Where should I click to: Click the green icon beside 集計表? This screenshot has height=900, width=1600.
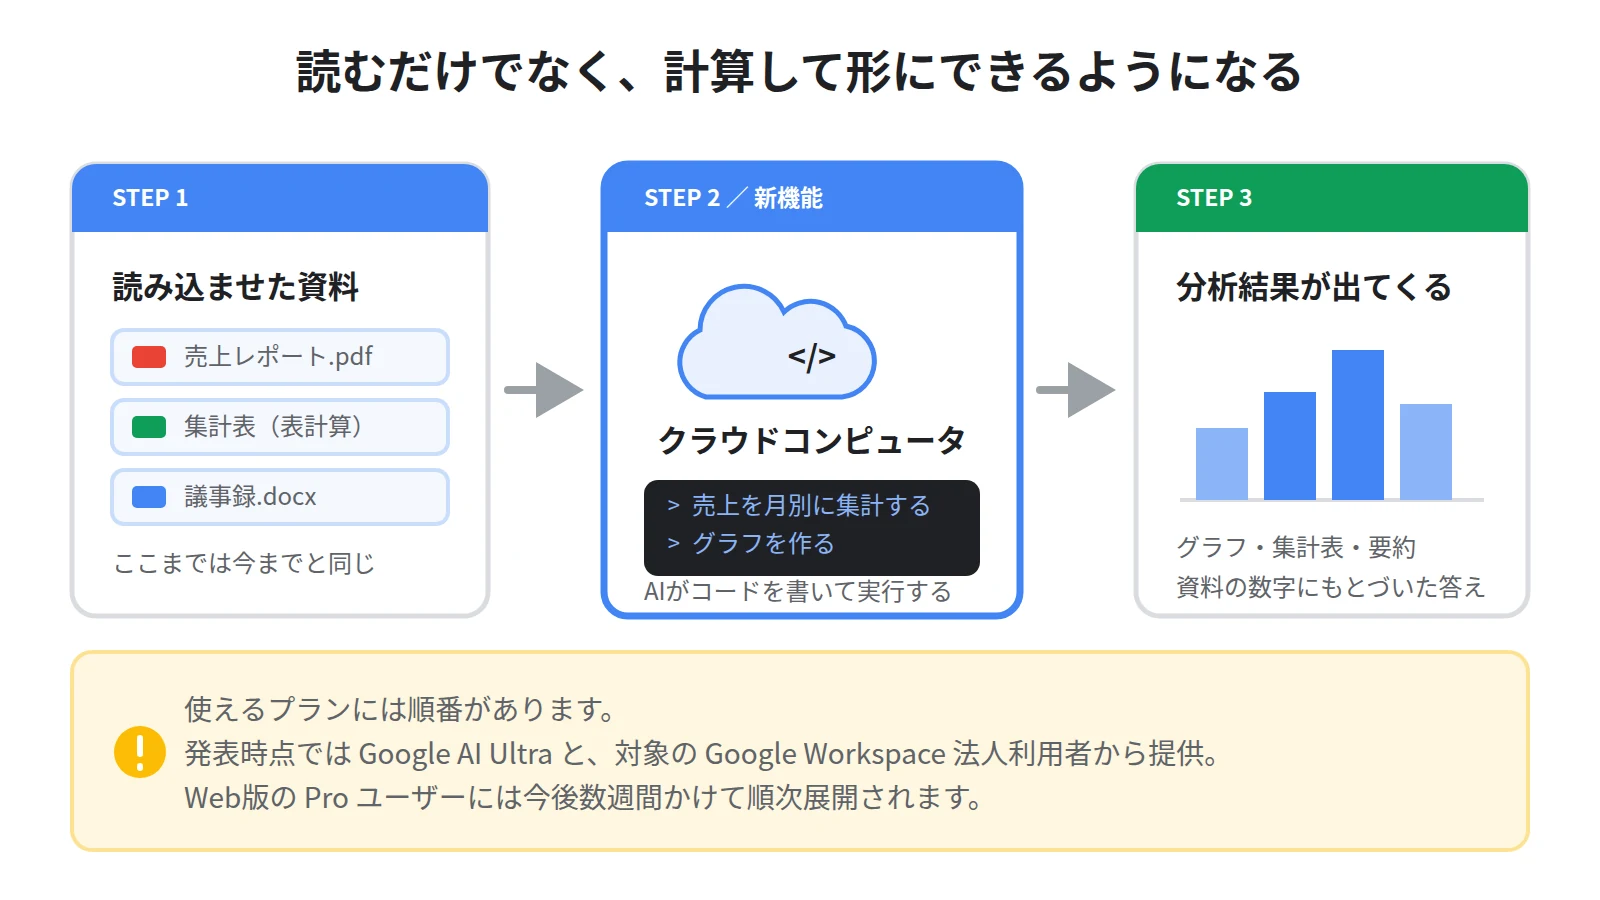pos(149,427)
